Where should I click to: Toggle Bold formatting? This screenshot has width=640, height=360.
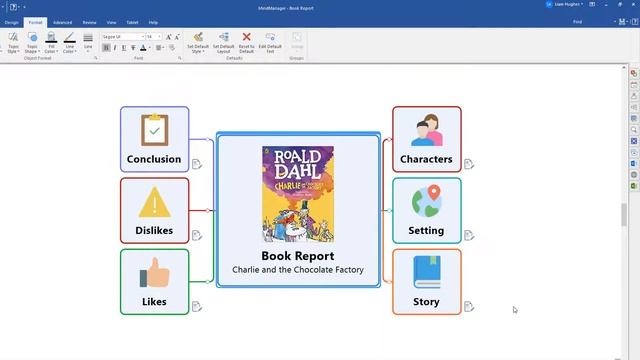[106, 48]
